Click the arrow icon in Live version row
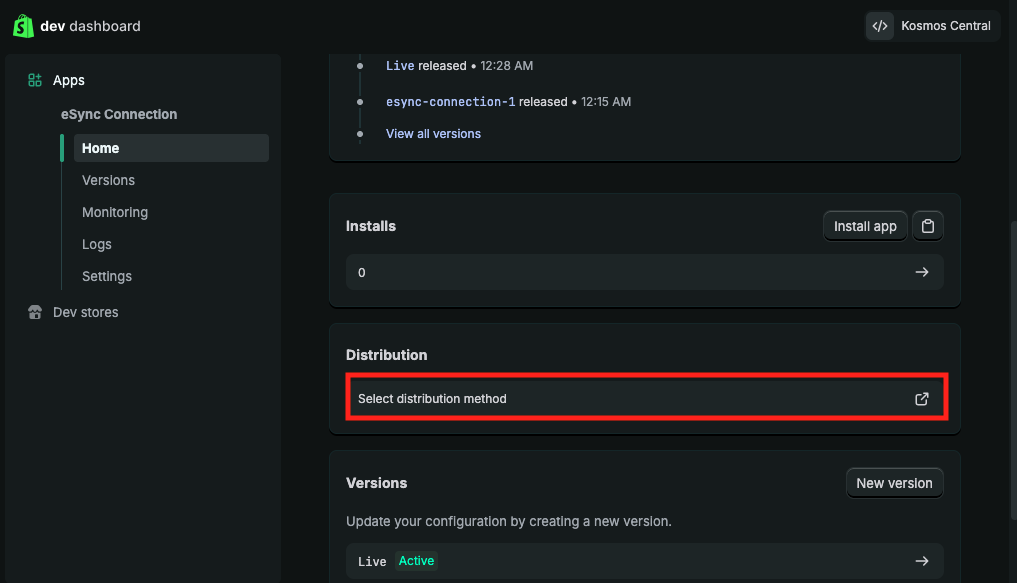Screen dimensions: 1017x583 coord(922,561)
